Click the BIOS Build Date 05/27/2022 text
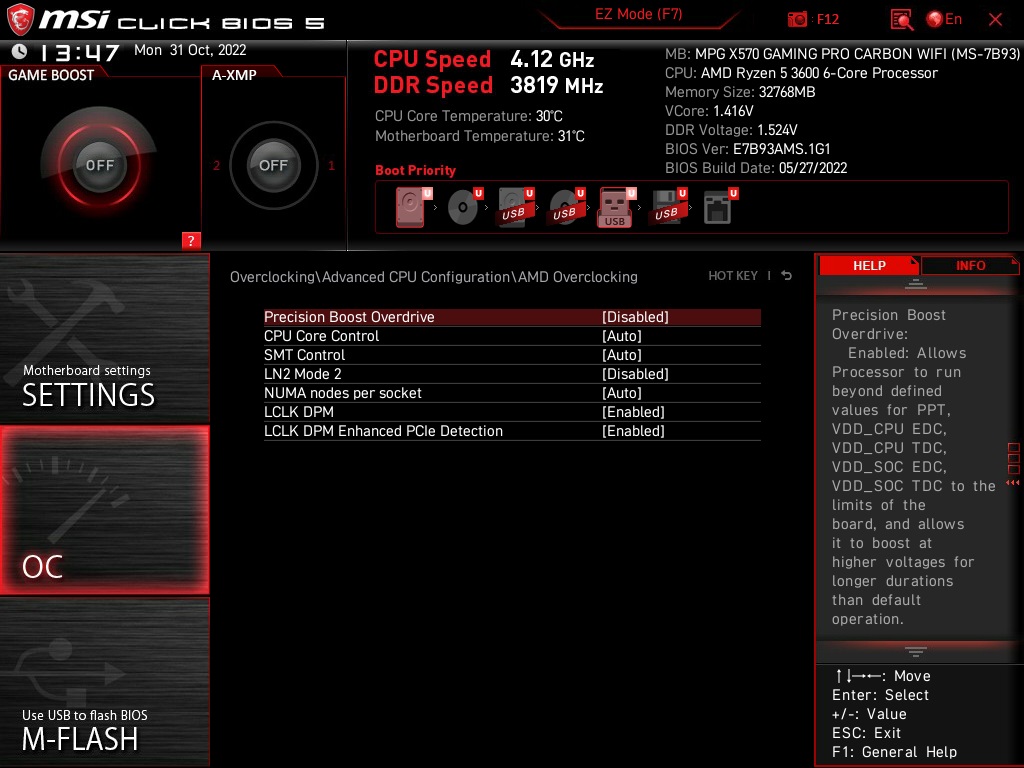Screen dimensions: 1024x768 [756, 168]
